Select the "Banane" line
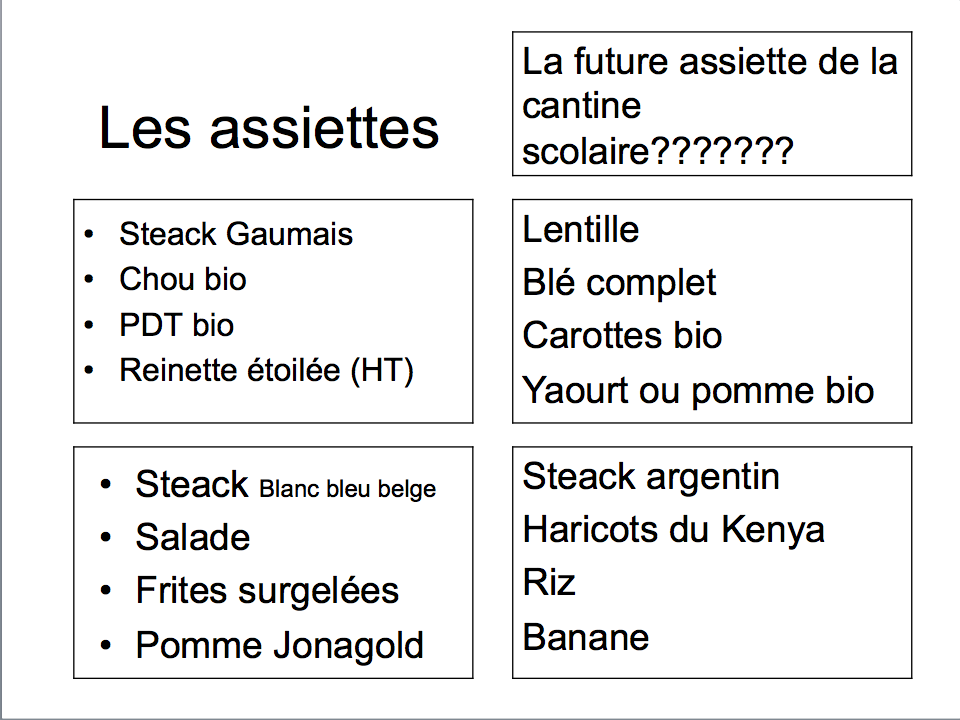960x720 pixels. 585,637
